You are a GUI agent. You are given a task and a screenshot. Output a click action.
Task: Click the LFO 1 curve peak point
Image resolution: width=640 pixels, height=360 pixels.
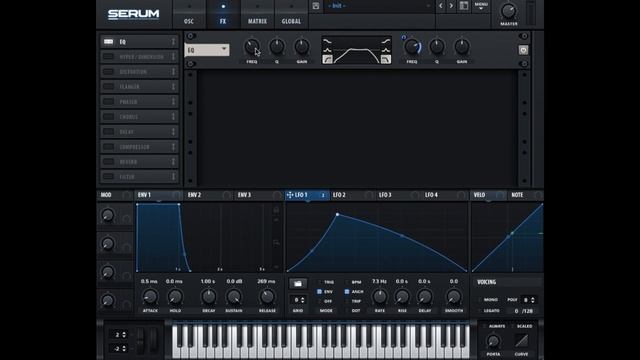(337, 214)
